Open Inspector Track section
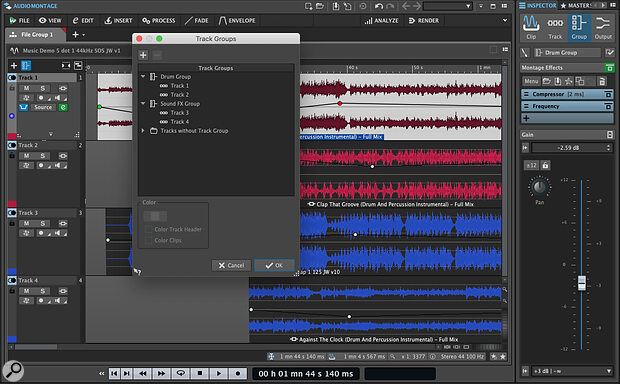Viewport: 620px width, 384px height. 555,27
